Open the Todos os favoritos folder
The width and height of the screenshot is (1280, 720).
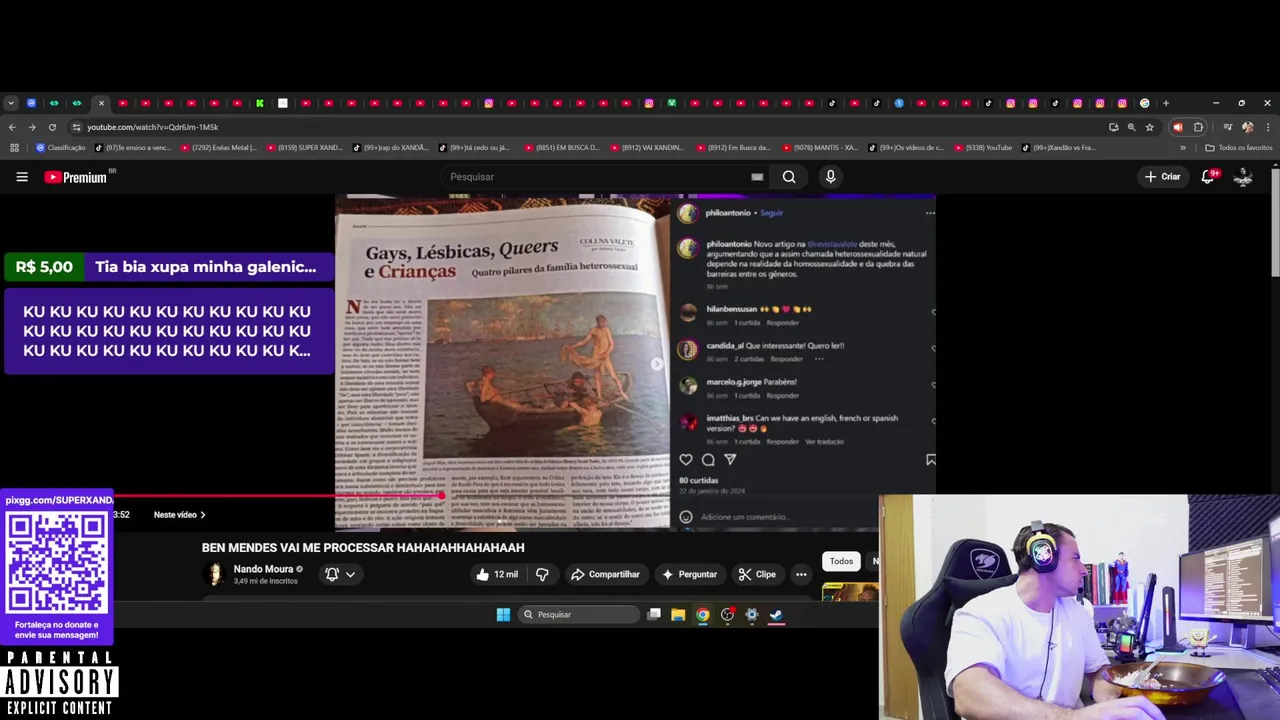(x=1239, y=148)
